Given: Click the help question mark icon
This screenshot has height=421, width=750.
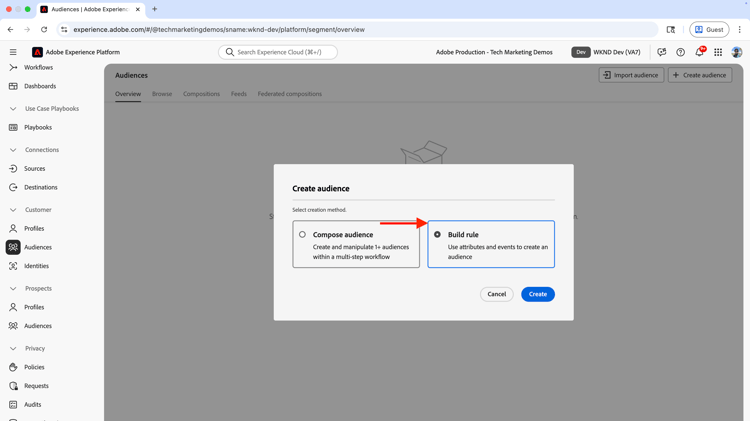Looking at the screenshot, I should [680, 52].
